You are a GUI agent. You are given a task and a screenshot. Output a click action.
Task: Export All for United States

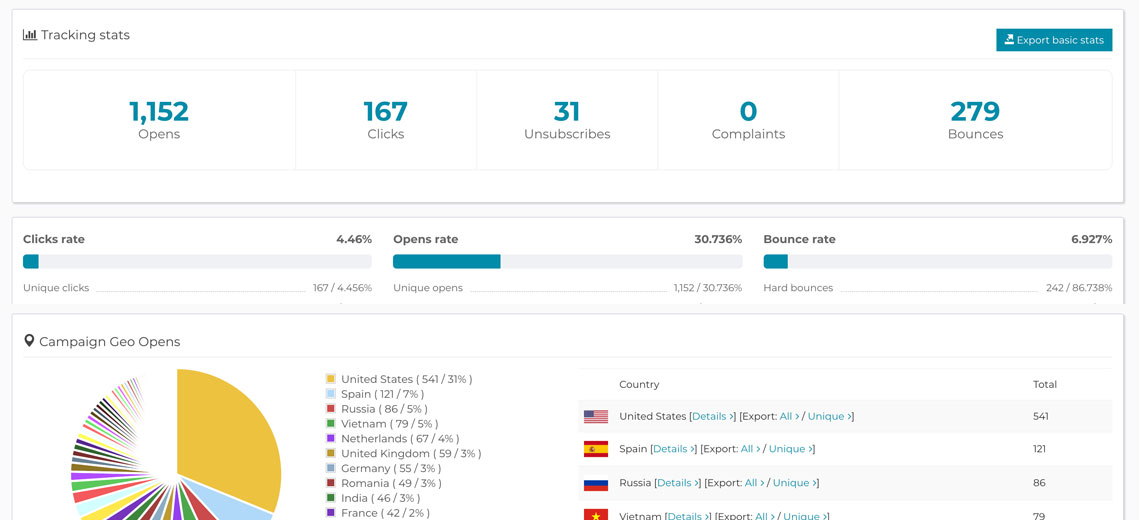(x=790, y=416)
